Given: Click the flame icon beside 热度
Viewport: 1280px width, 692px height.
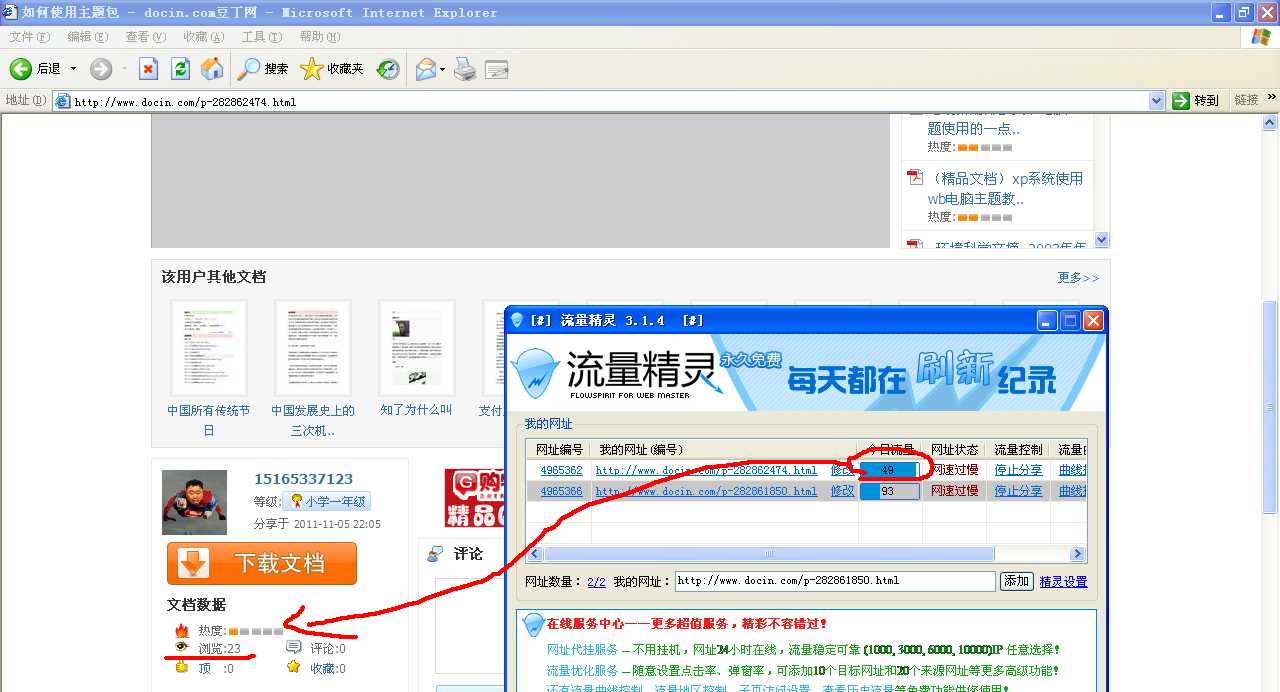Looking at the screenshot, I should point(181,631).
